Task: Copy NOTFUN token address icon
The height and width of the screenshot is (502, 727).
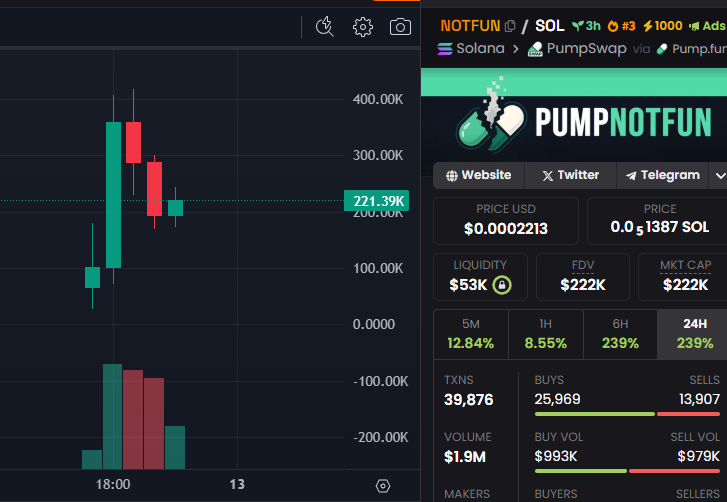Action: click(x=510, y=26)
